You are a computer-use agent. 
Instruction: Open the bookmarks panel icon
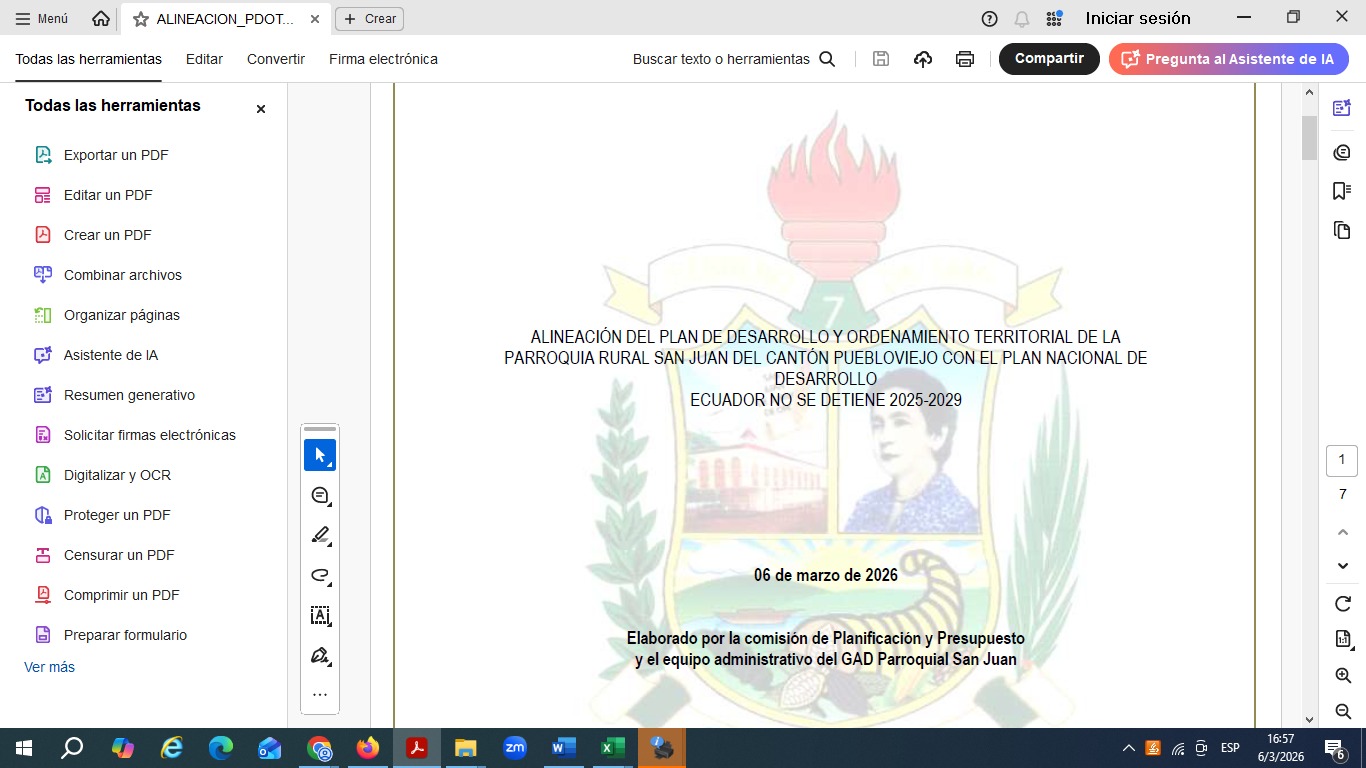coord(1342,191)
